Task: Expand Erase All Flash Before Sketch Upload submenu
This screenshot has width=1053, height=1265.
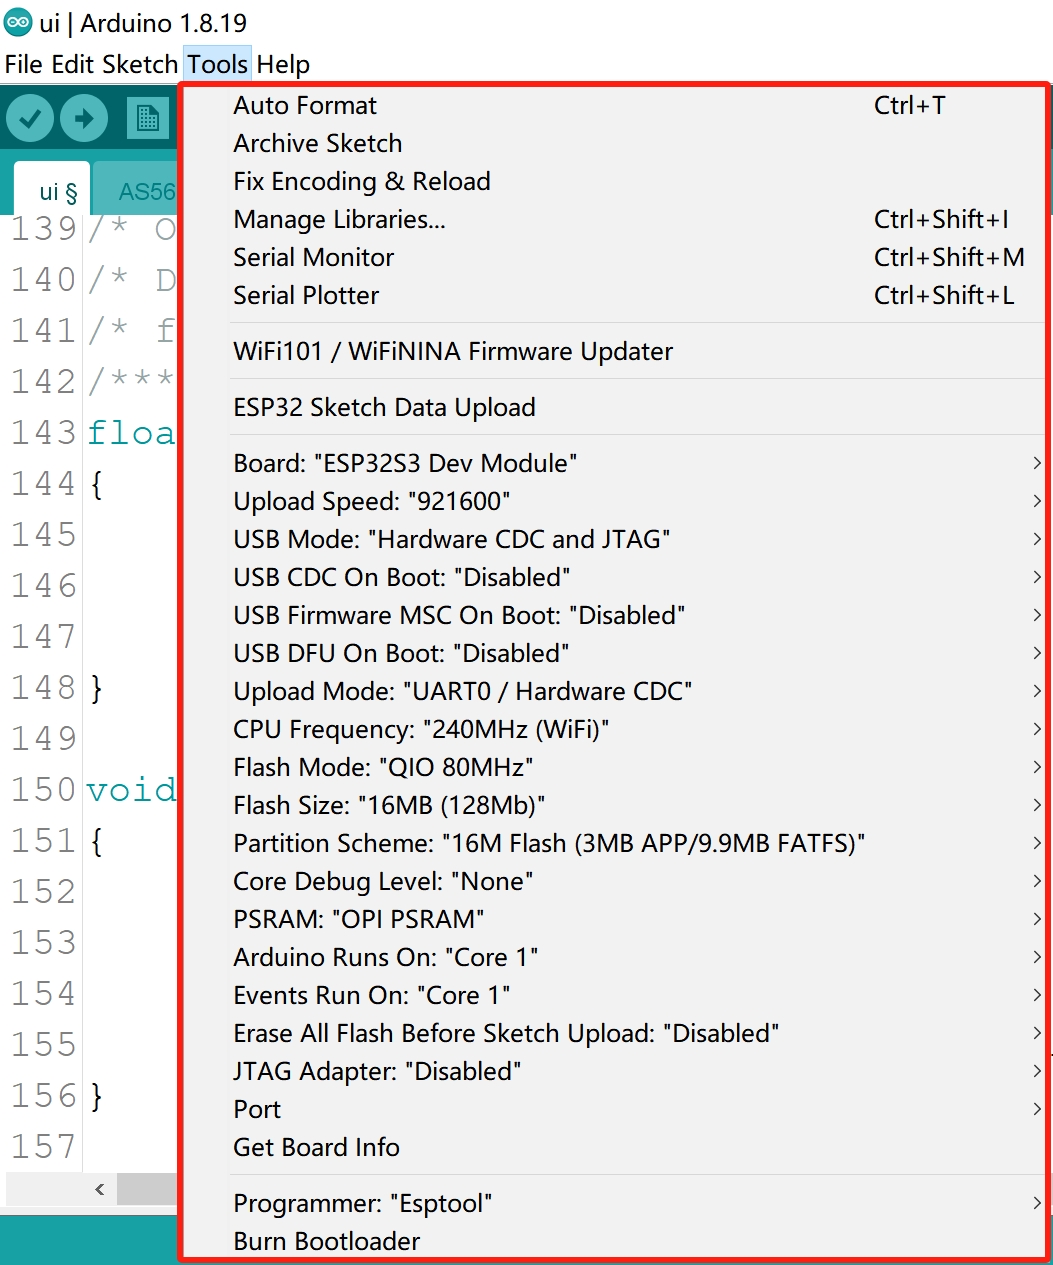Action: 613,1033
